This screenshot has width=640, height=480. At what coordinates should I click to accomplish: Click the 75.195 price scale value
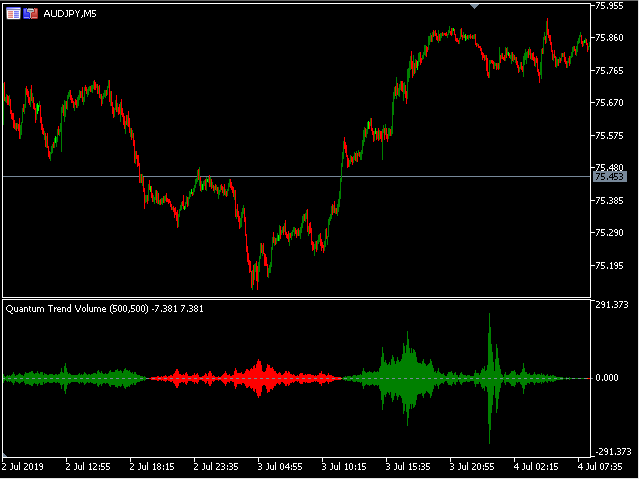click(609, 266)
